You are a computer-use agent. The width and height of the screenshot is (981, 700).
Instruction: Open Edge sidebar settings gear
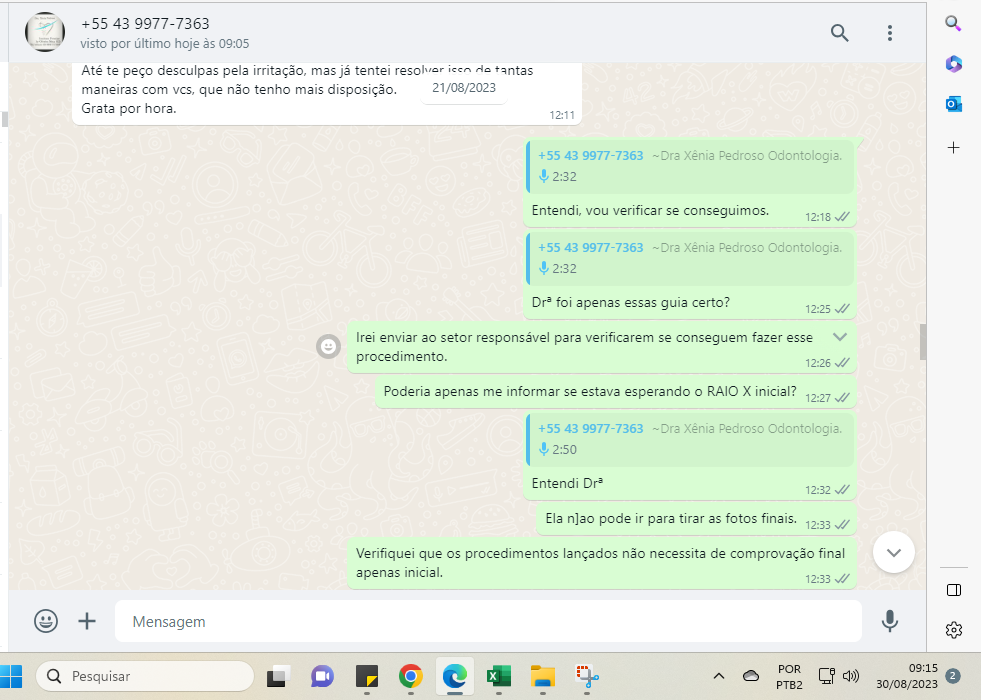(x=953, y=629)
